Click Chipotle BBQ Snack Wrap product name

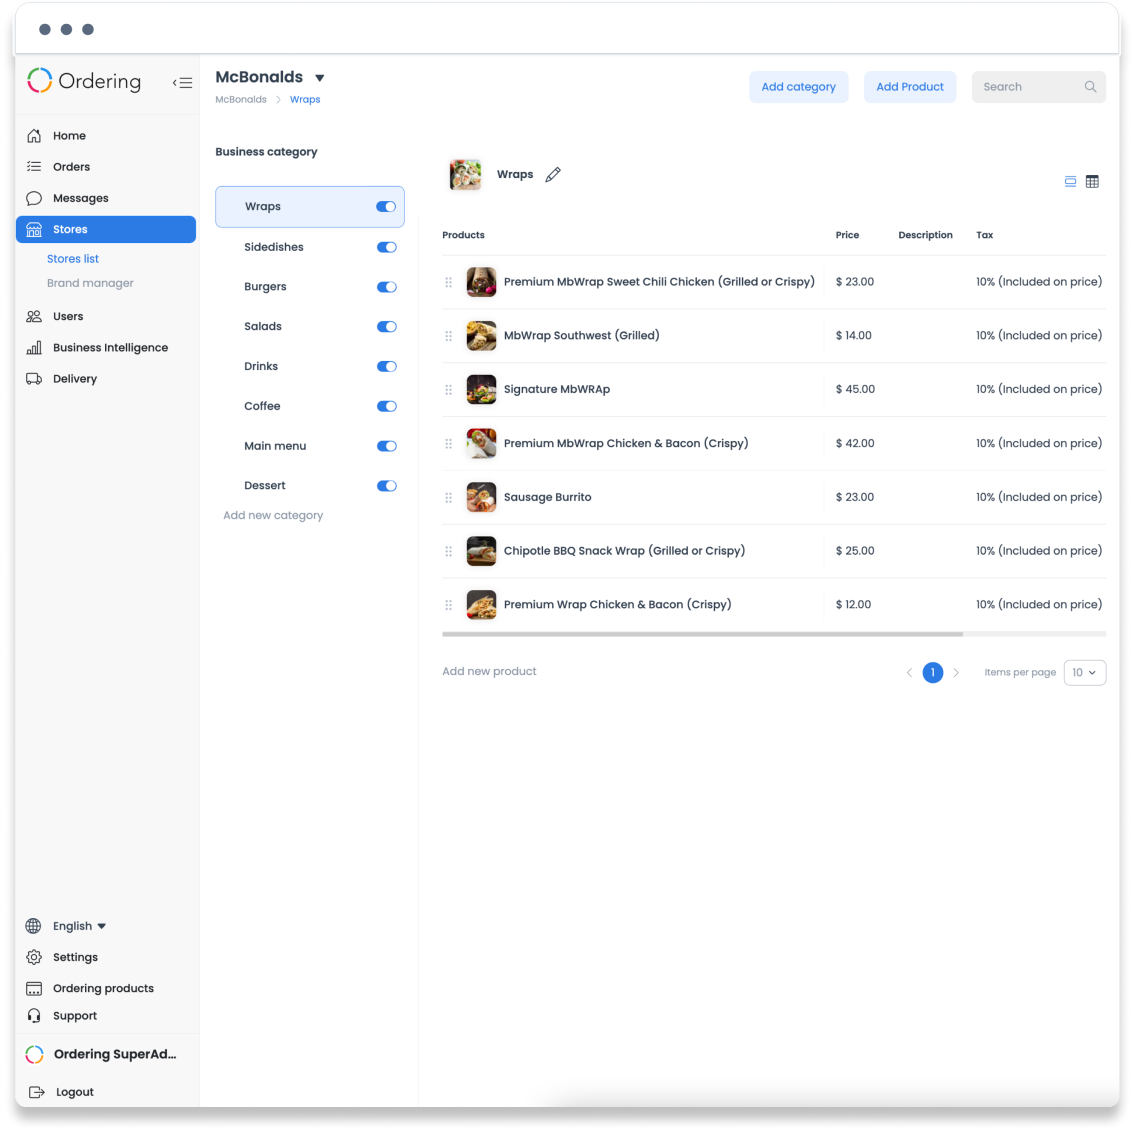[x=624, y=551]
